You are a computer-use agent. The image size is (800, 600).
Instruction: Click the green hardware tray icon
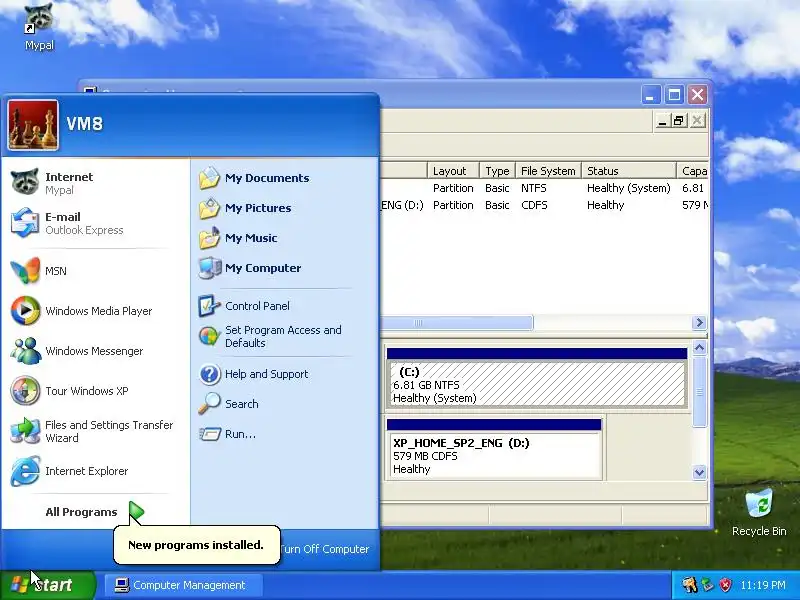tap(707, 585)
